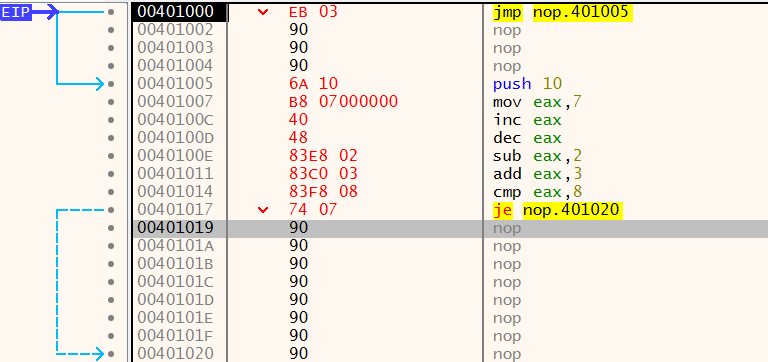Toggle breakpoint dot beside 00401005
Screen dimensions: 768x362
111,84
